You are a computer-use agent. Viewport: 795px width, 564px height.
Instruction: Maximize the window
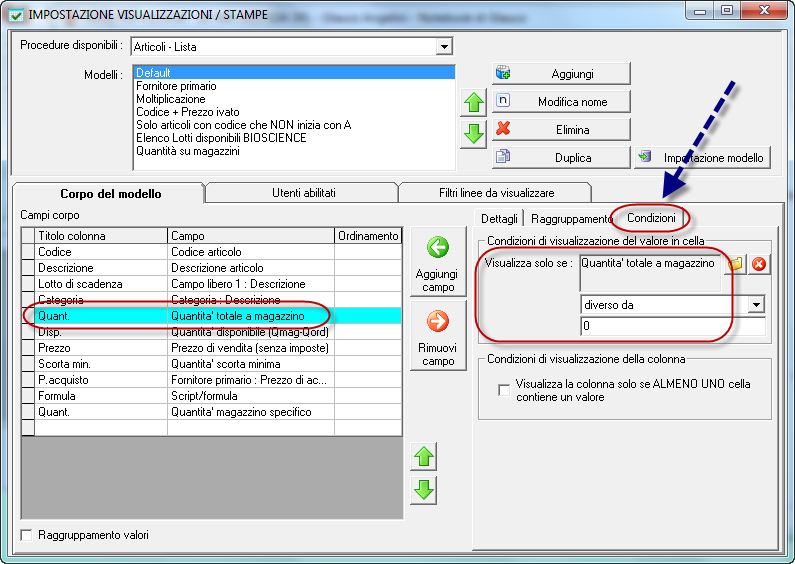(727, 10)
